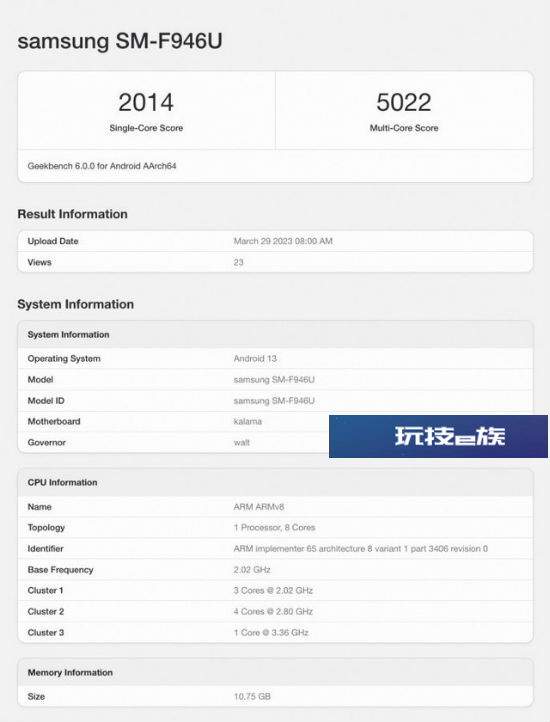The height and width of the screenshot is (722, 550).
Task: Select the Operating System Android 13 row
Action: pos(275,359)
